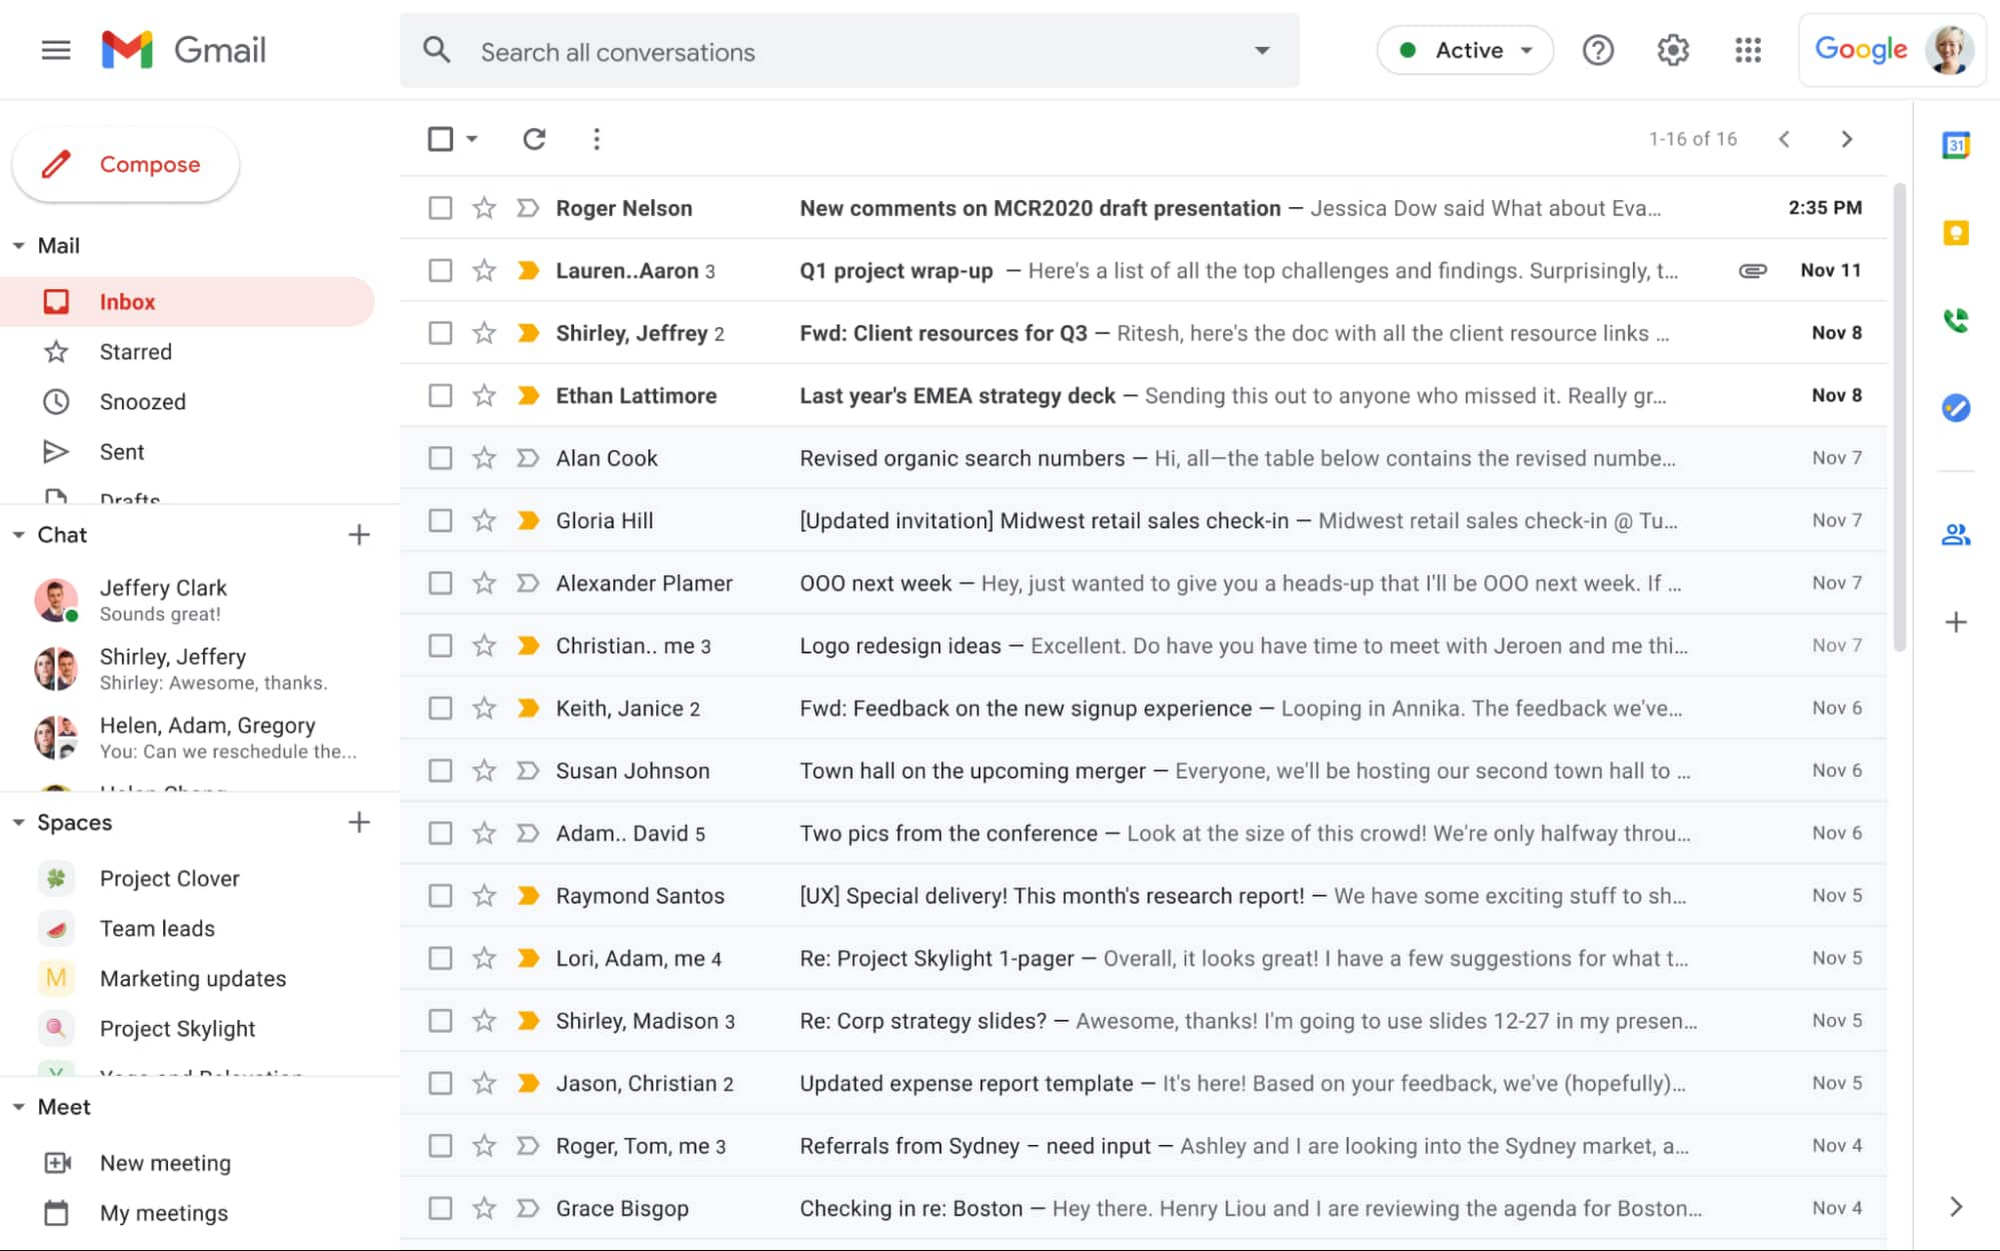Click the search magnifier icon
Screen dimensions: 2000x1251
click(436, 50)
